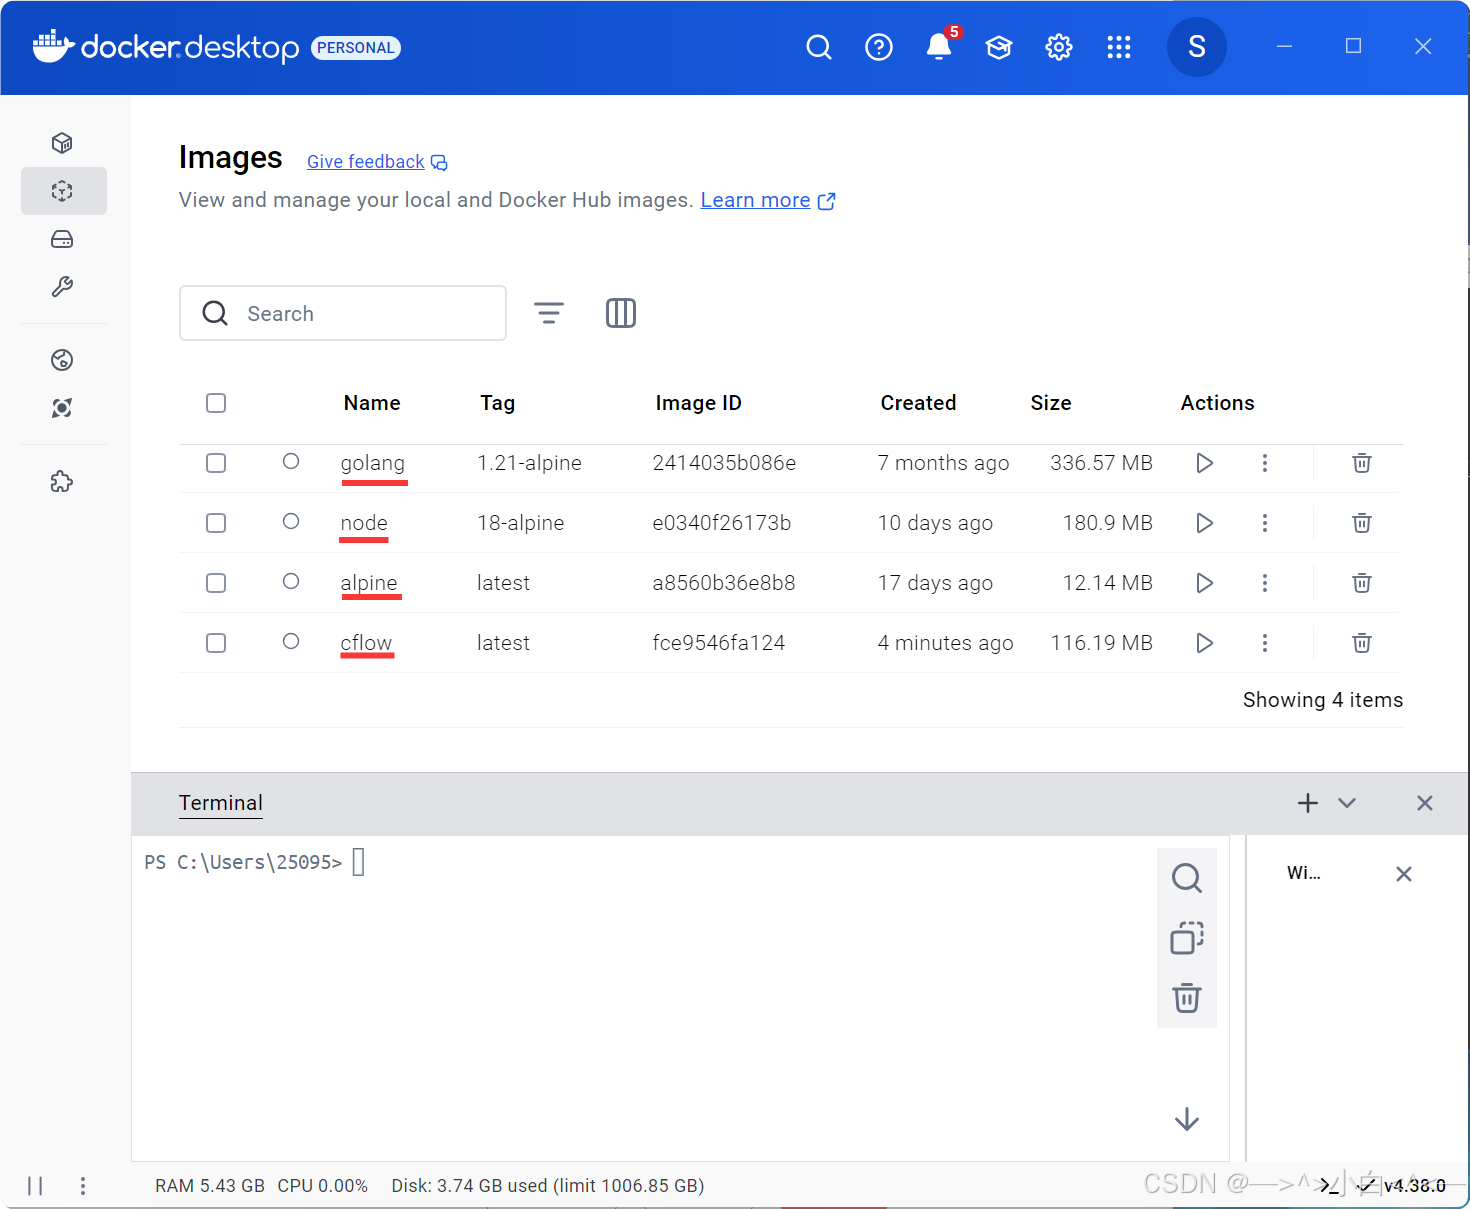Open the more-actions menu for golang

pos(1265,463)
